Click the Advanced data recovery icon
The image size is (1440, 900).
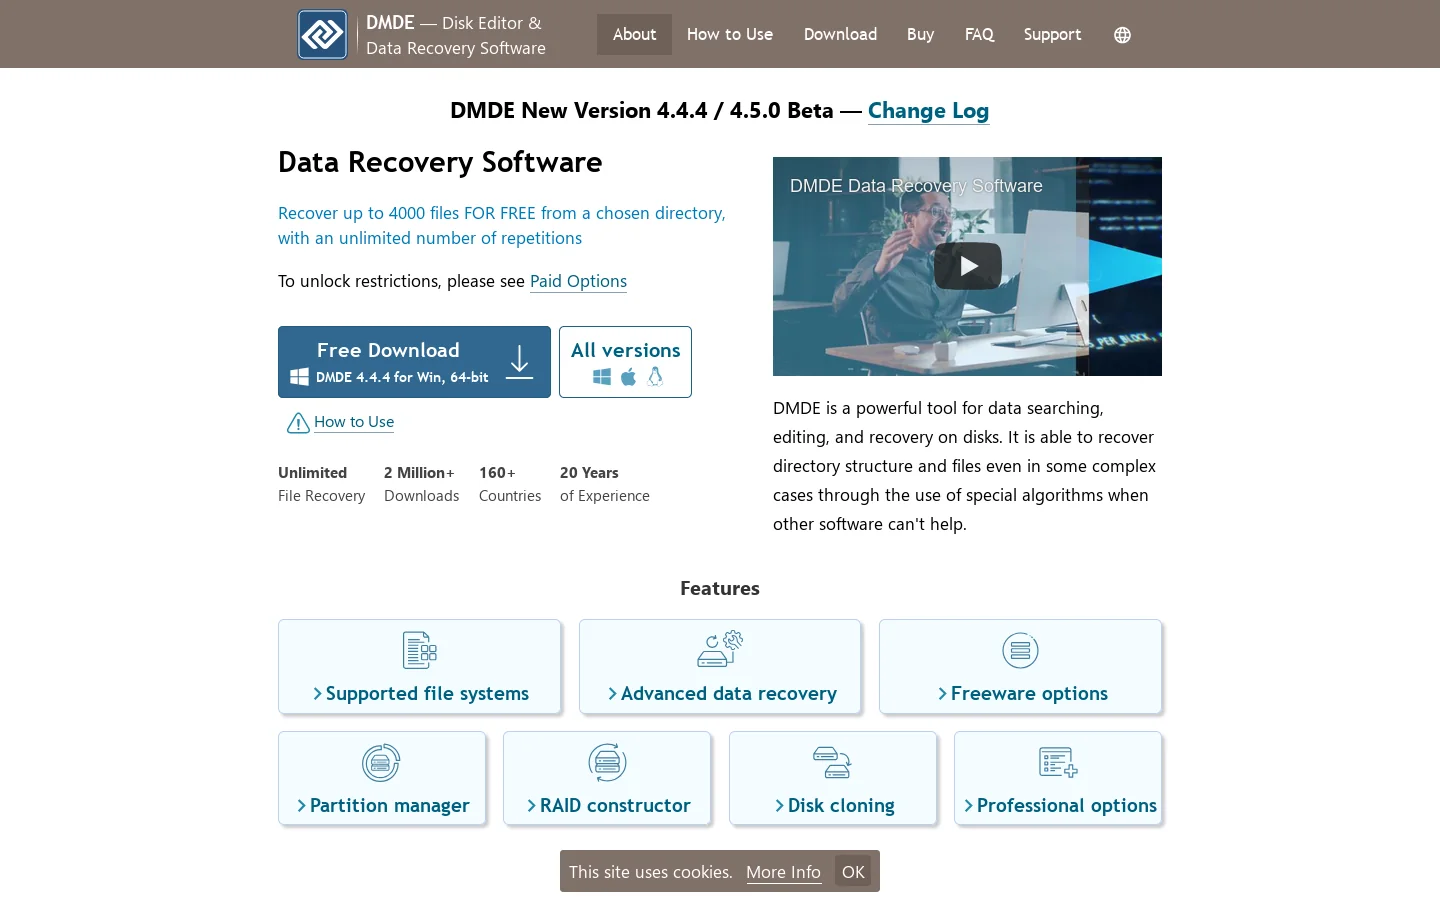pos(720,649)
